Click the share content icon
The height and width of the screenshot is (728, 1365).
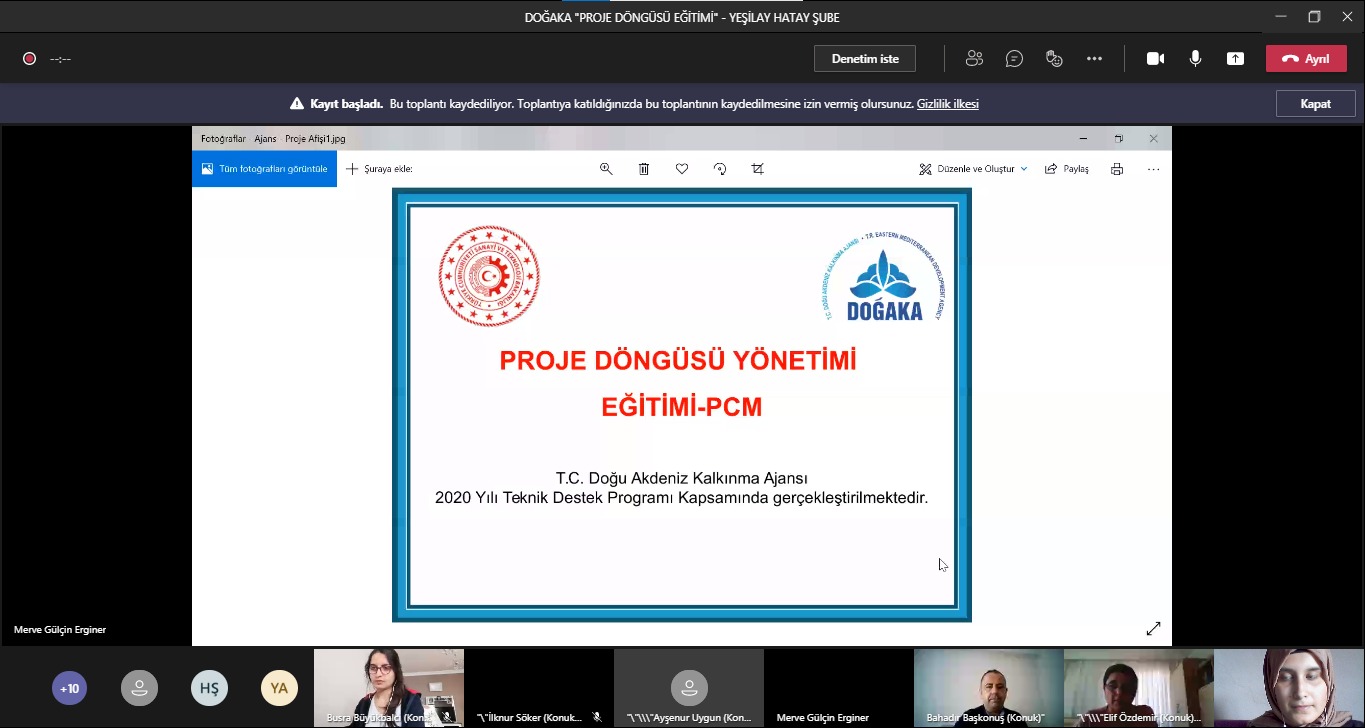(x=1235, y=59)
